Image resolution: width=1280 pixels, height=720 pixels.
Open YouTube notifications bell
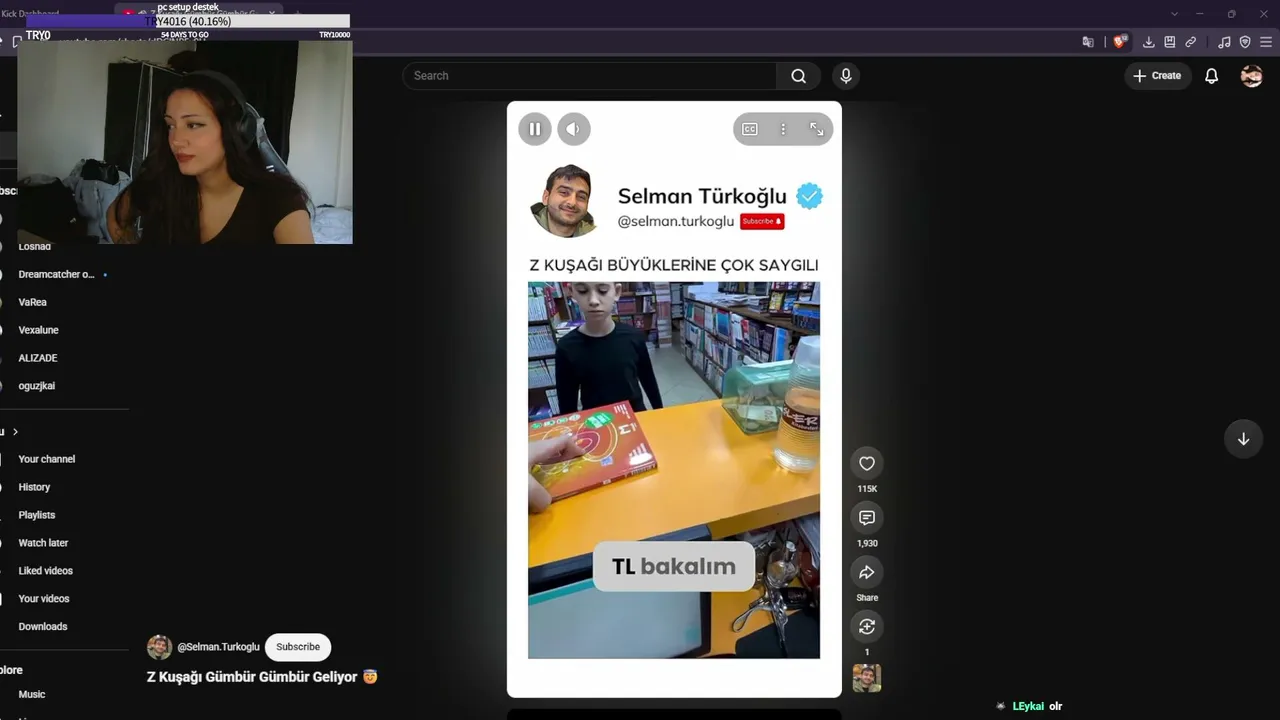coord(1212,76)
